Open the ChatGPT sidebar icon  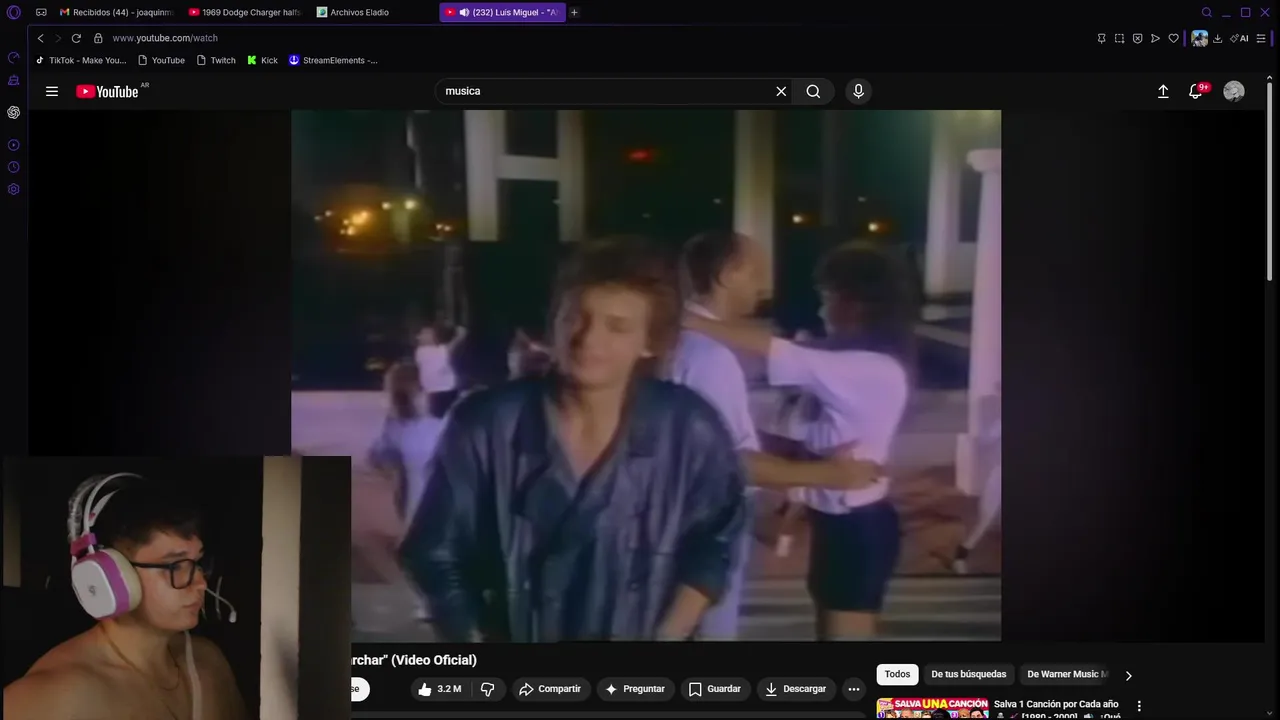click(14, 112)
